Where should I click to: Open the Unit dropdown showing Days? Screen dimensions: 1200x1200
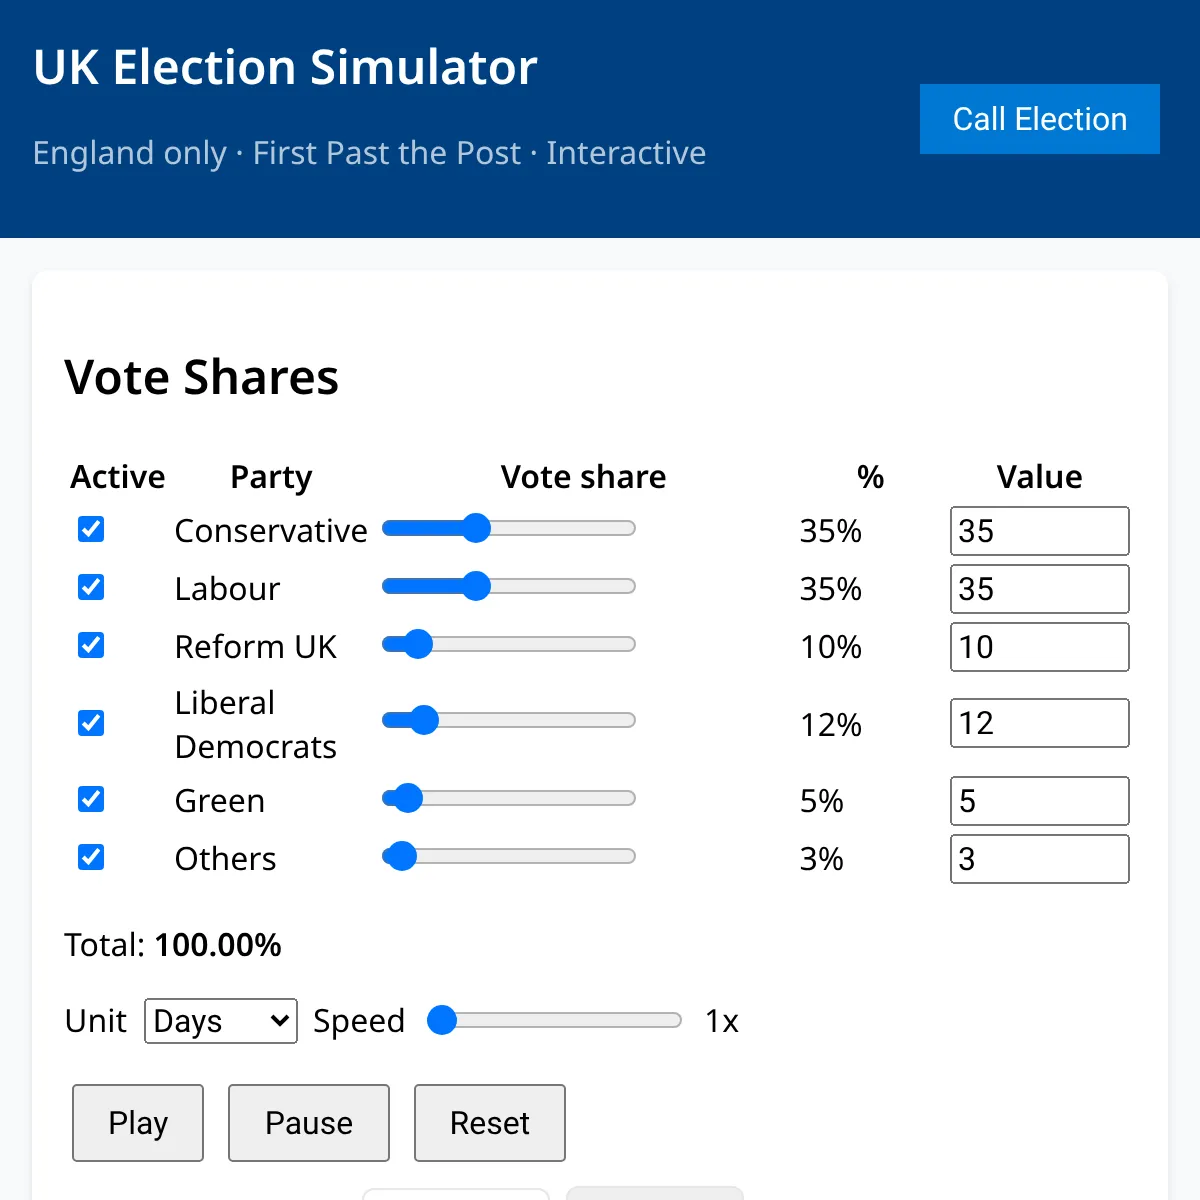[221, 1021]
